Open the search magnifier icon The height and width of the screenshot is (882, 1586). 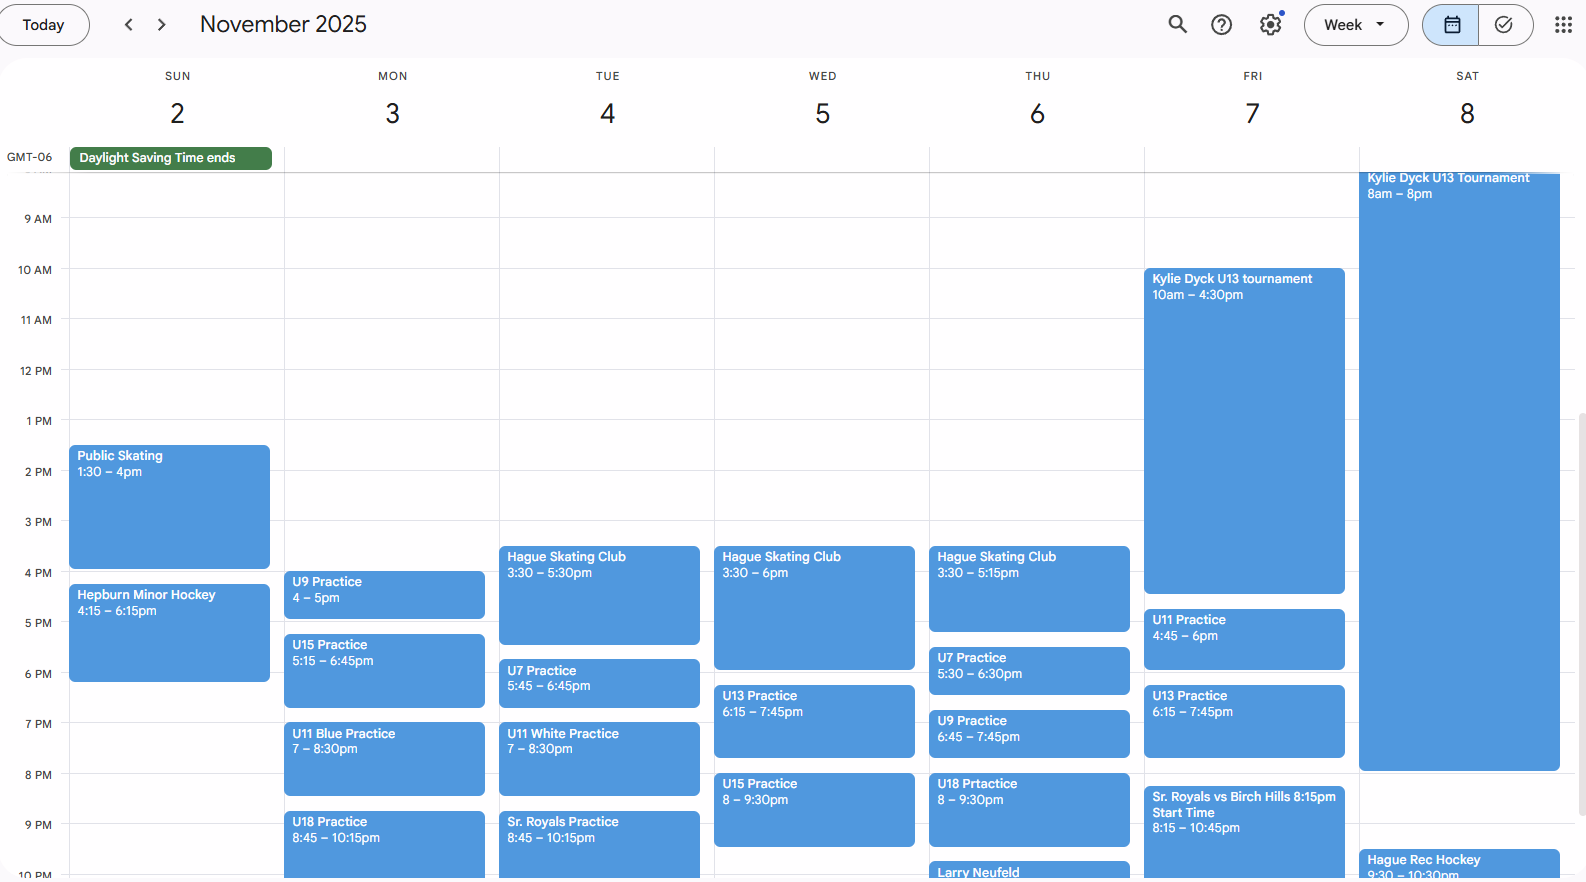[1177, 25]
